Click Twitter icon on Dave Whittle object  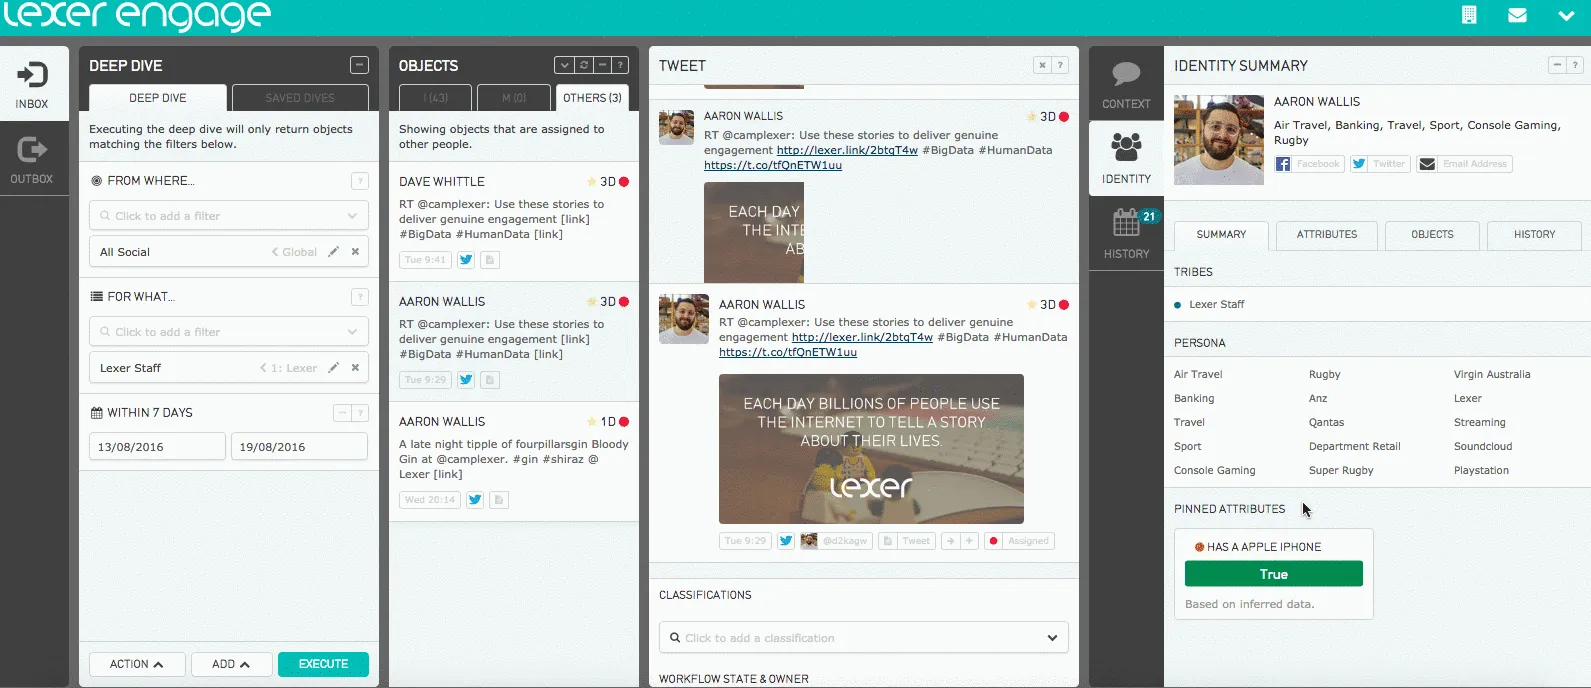click(466, 260)
